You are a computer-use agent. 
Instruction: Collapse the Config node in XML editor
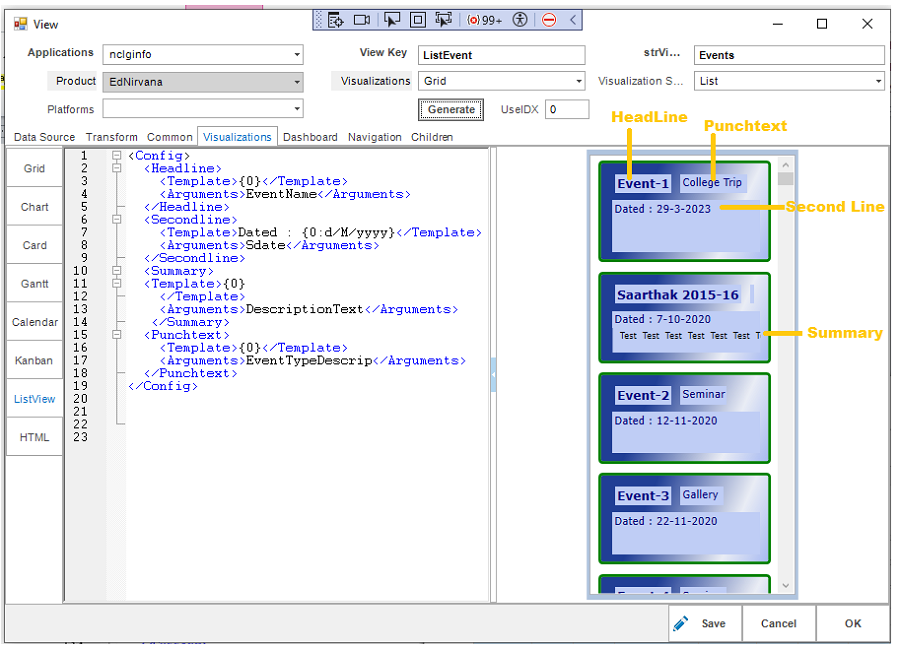(117, 156)
